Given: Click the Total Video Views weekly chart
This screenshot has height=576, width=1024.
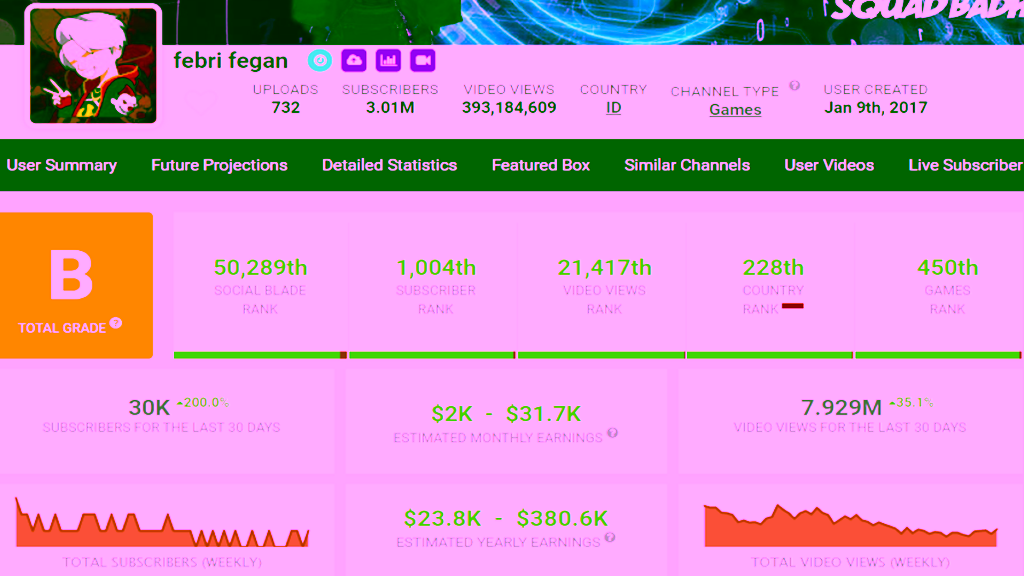Looking at the screenshot, I should pyautogui.click(x=850, y=525).
